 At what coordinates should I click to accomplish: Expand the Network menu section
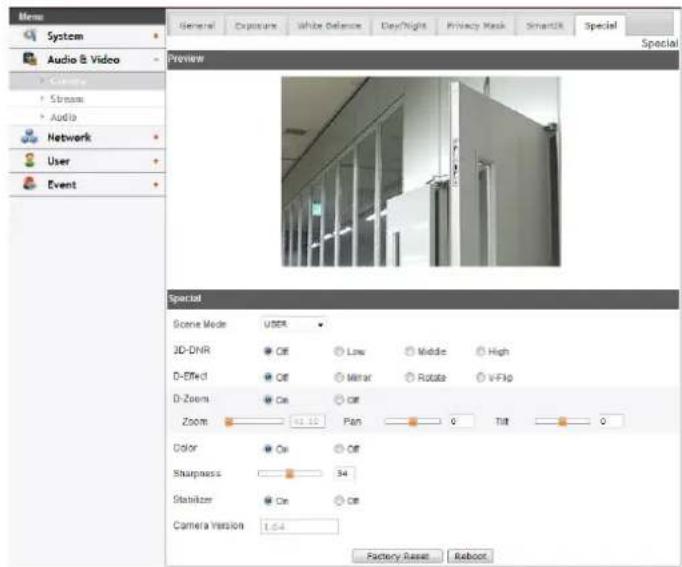(156, 137)
